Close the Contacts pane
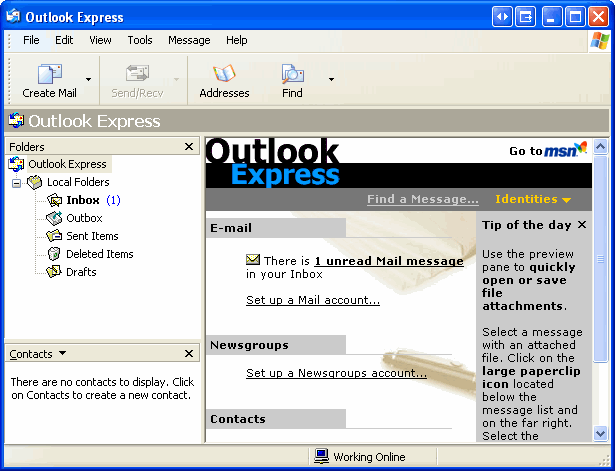 tap(189, 354)
